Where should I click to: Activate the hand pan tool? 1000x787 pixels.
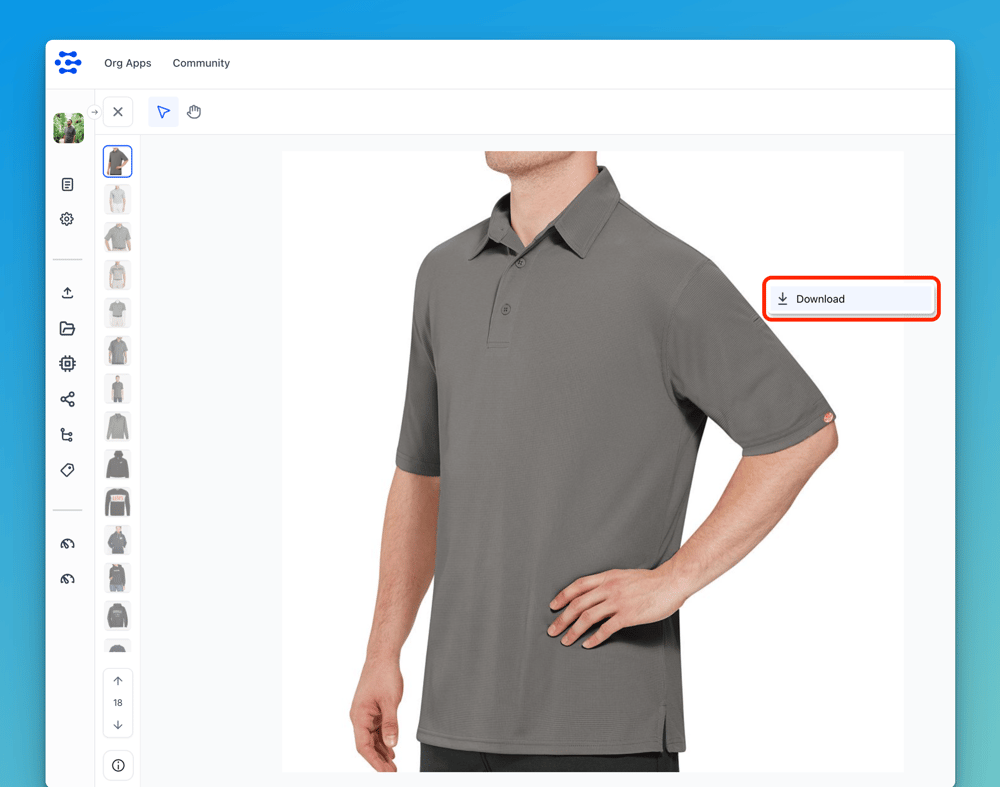[x=194, y=112]
